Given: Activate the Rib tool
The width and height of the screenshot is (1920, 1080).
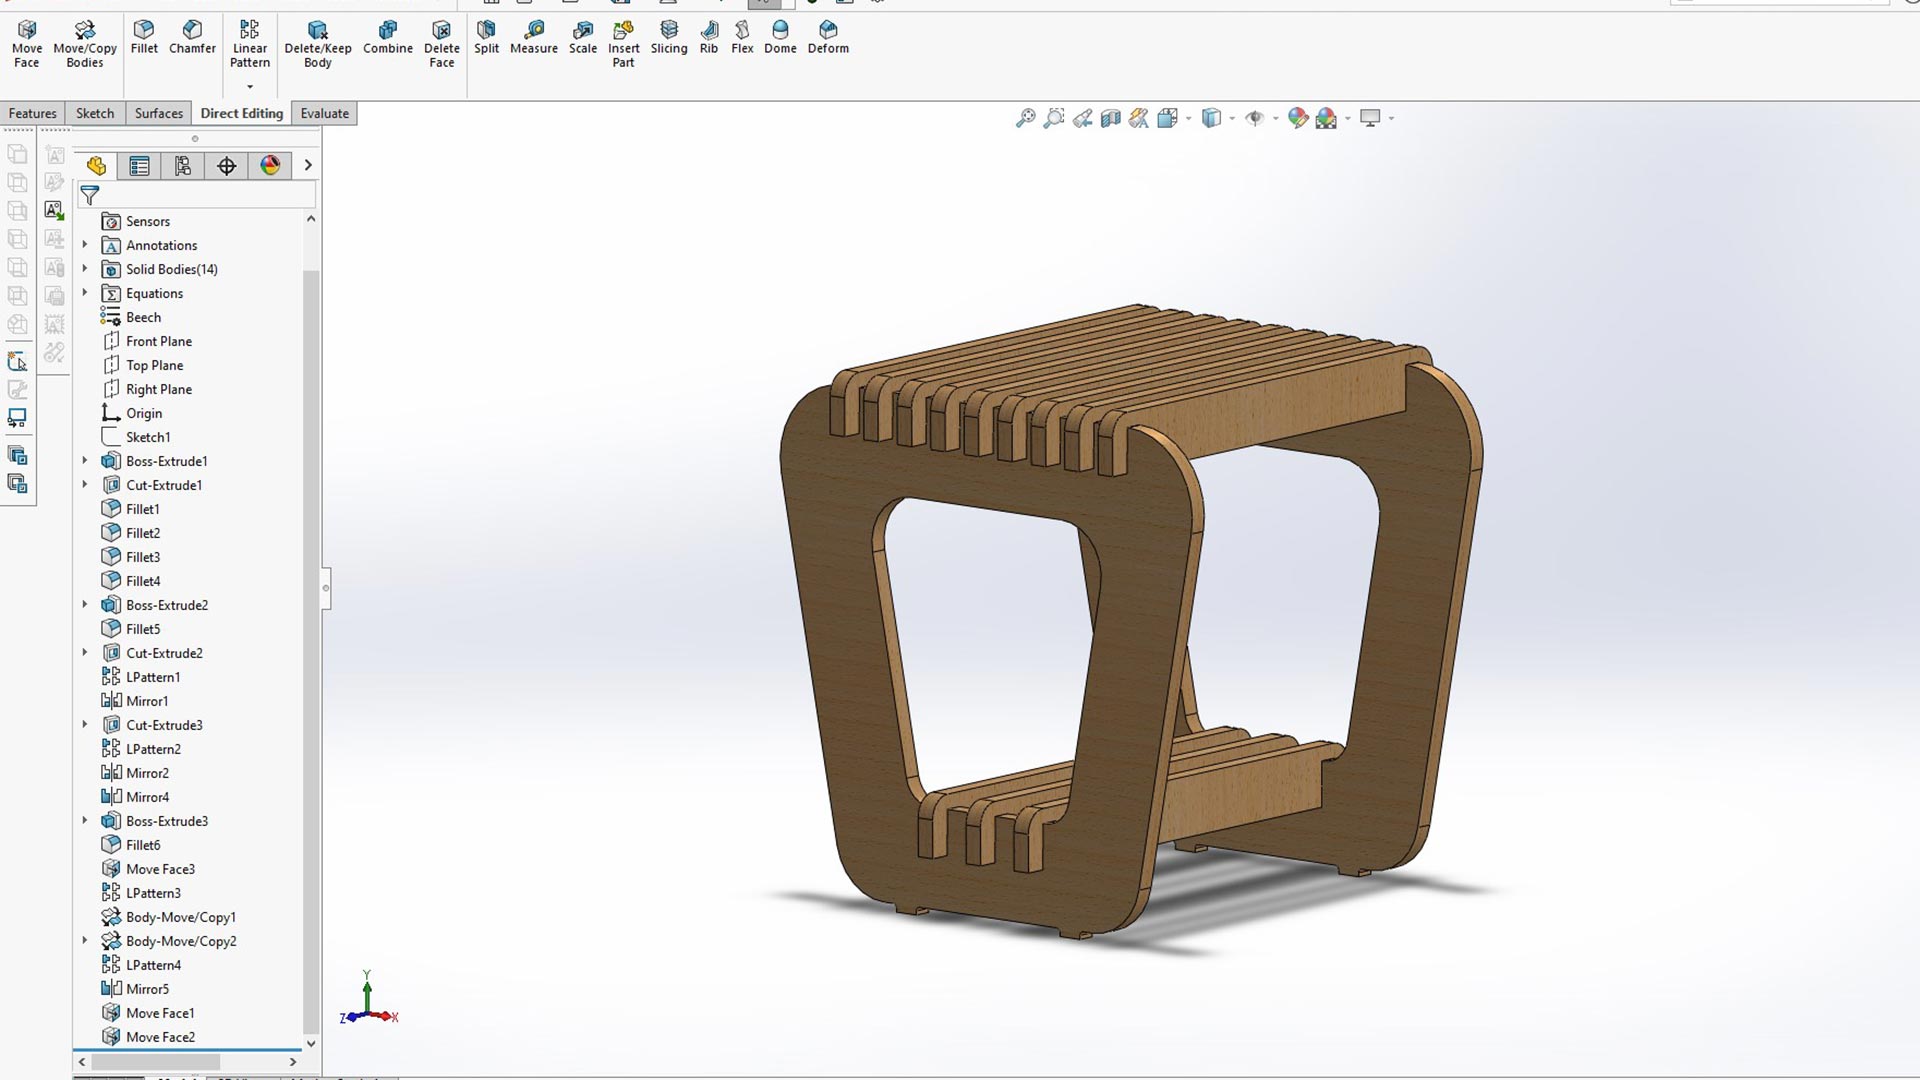Looking at the screenshot, I should [709, 38].
